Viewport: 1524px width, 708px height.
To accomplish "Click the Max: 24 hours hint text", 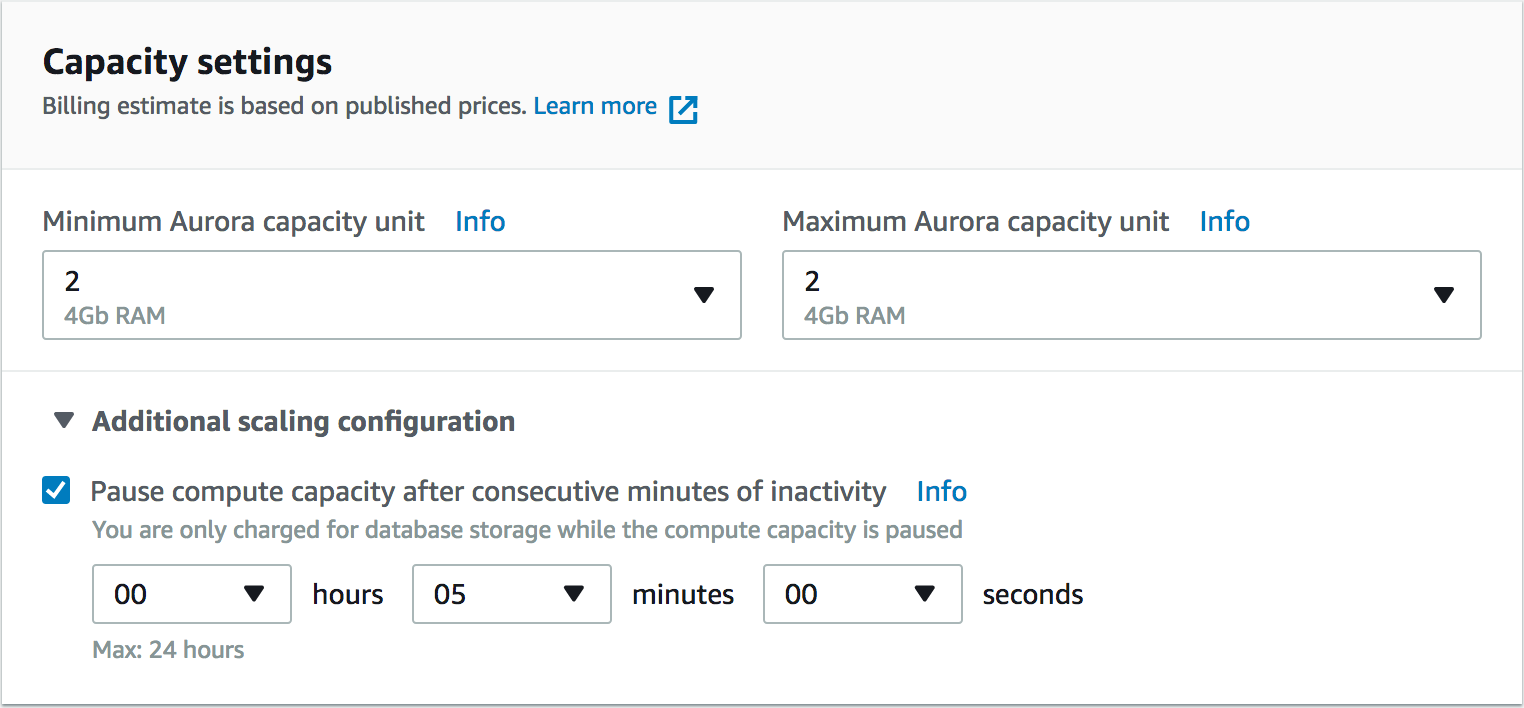I will pyautogui.click(x=168, y=650).
